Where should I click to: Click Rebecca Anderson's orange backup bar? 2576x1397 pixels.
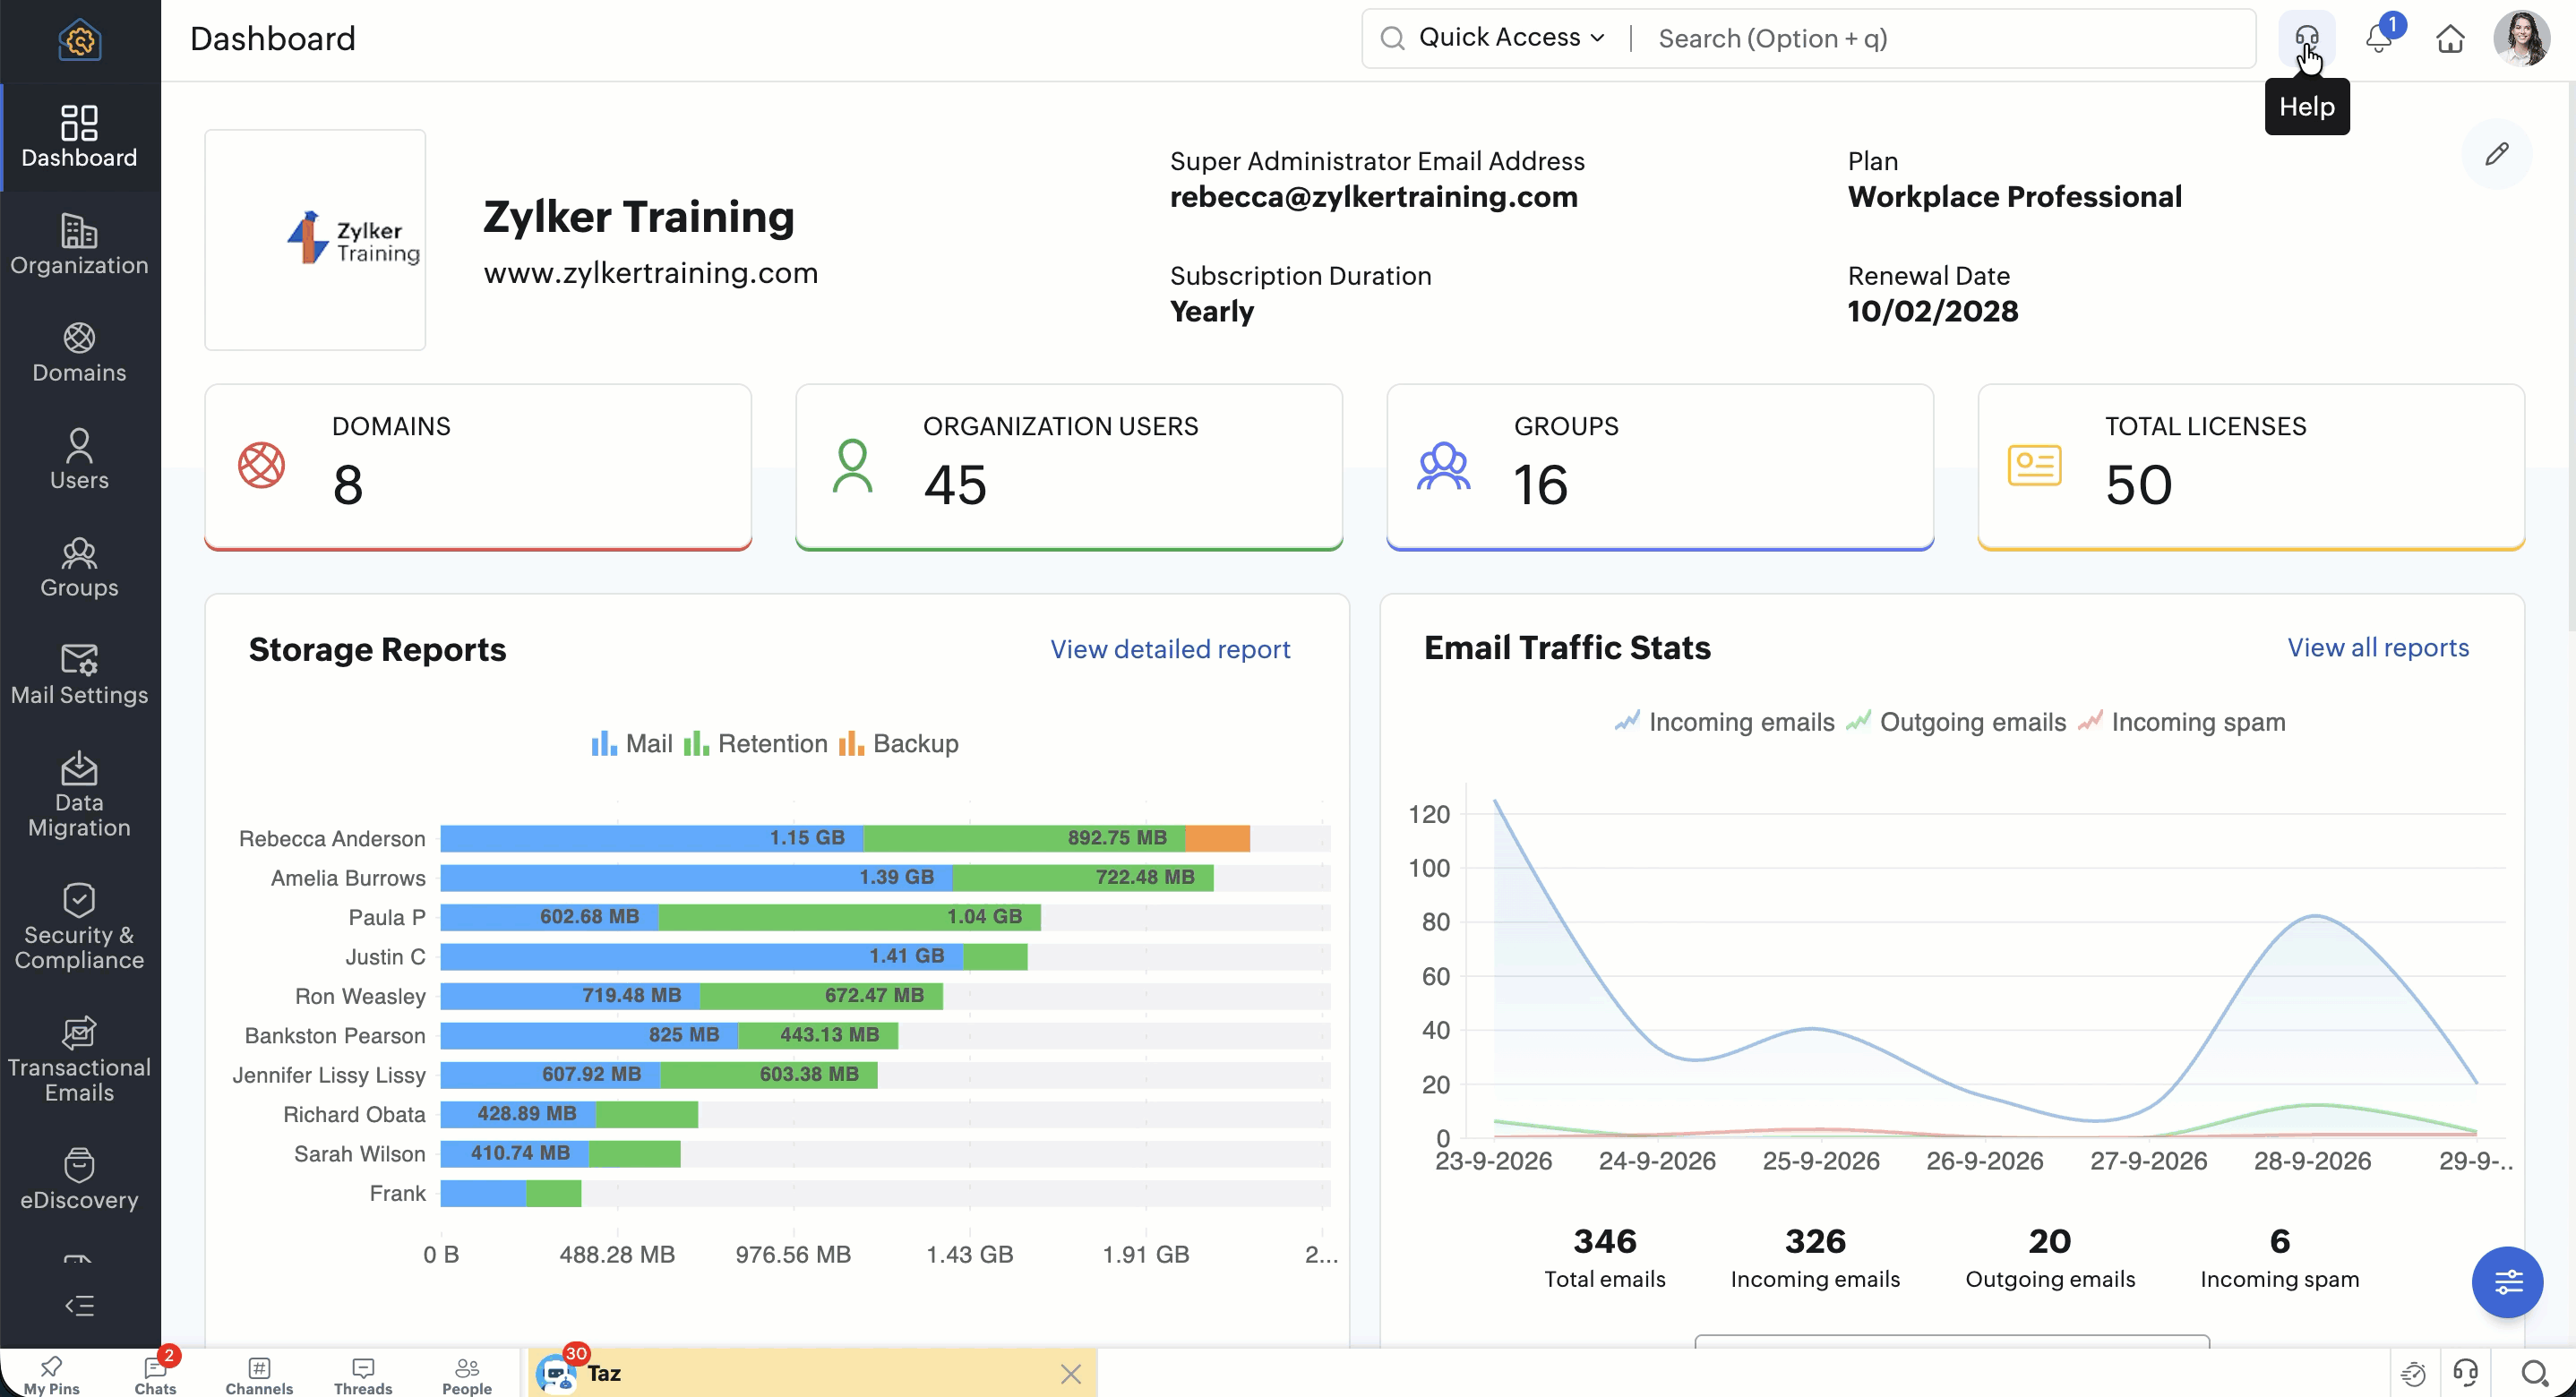1217,838
